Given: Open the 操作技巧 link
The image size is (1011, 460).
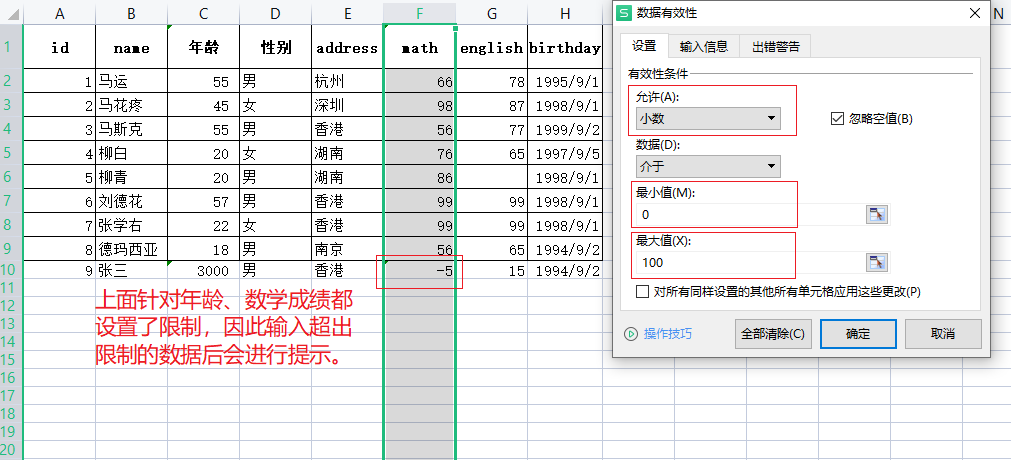Looking at the screenshot, I should click(667, 334).
